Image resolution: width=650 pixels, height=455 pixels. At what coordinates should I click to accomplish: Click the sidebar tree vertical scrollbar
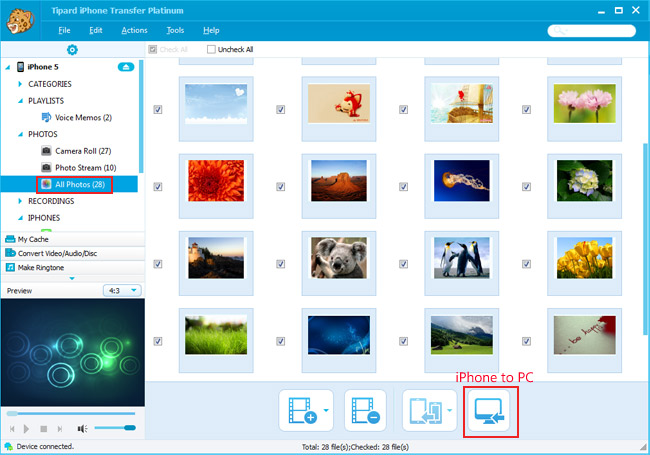141,116
